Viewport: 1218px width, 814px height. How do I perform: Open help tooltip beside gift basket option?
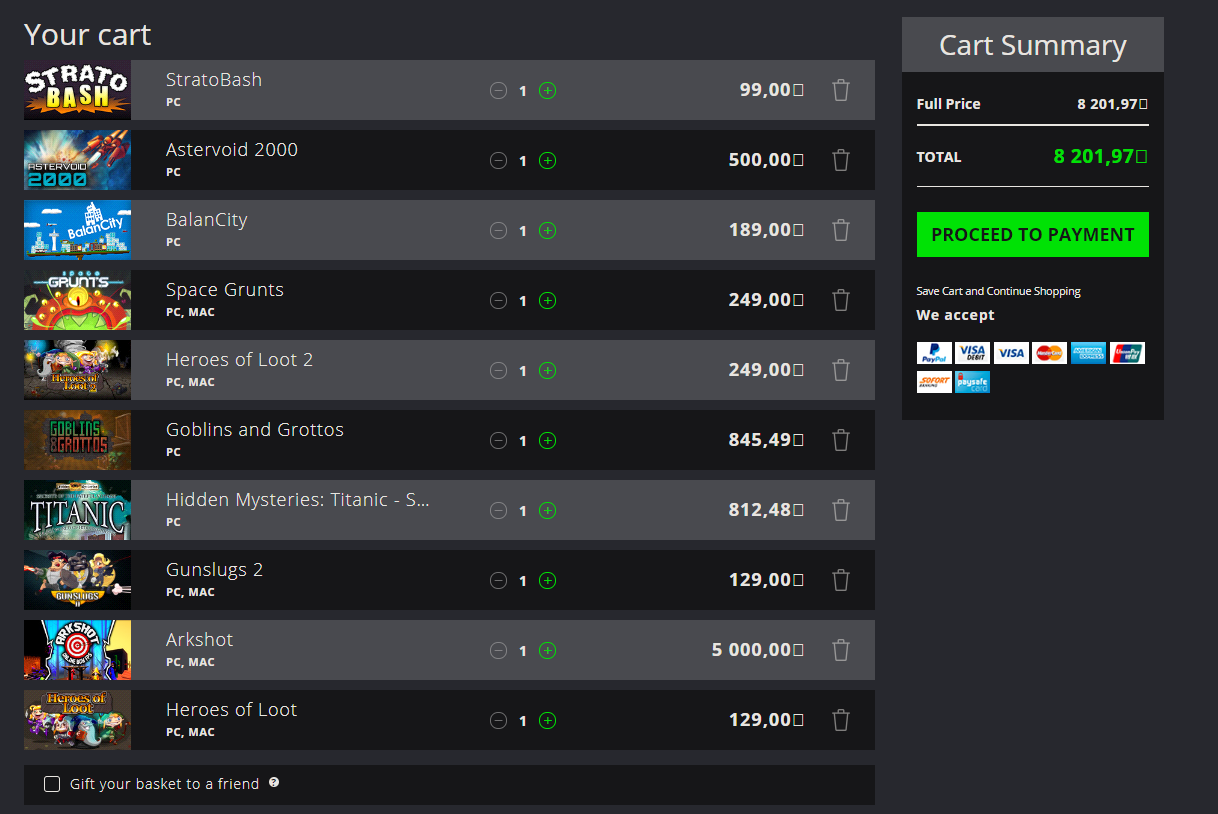(274, 783)
